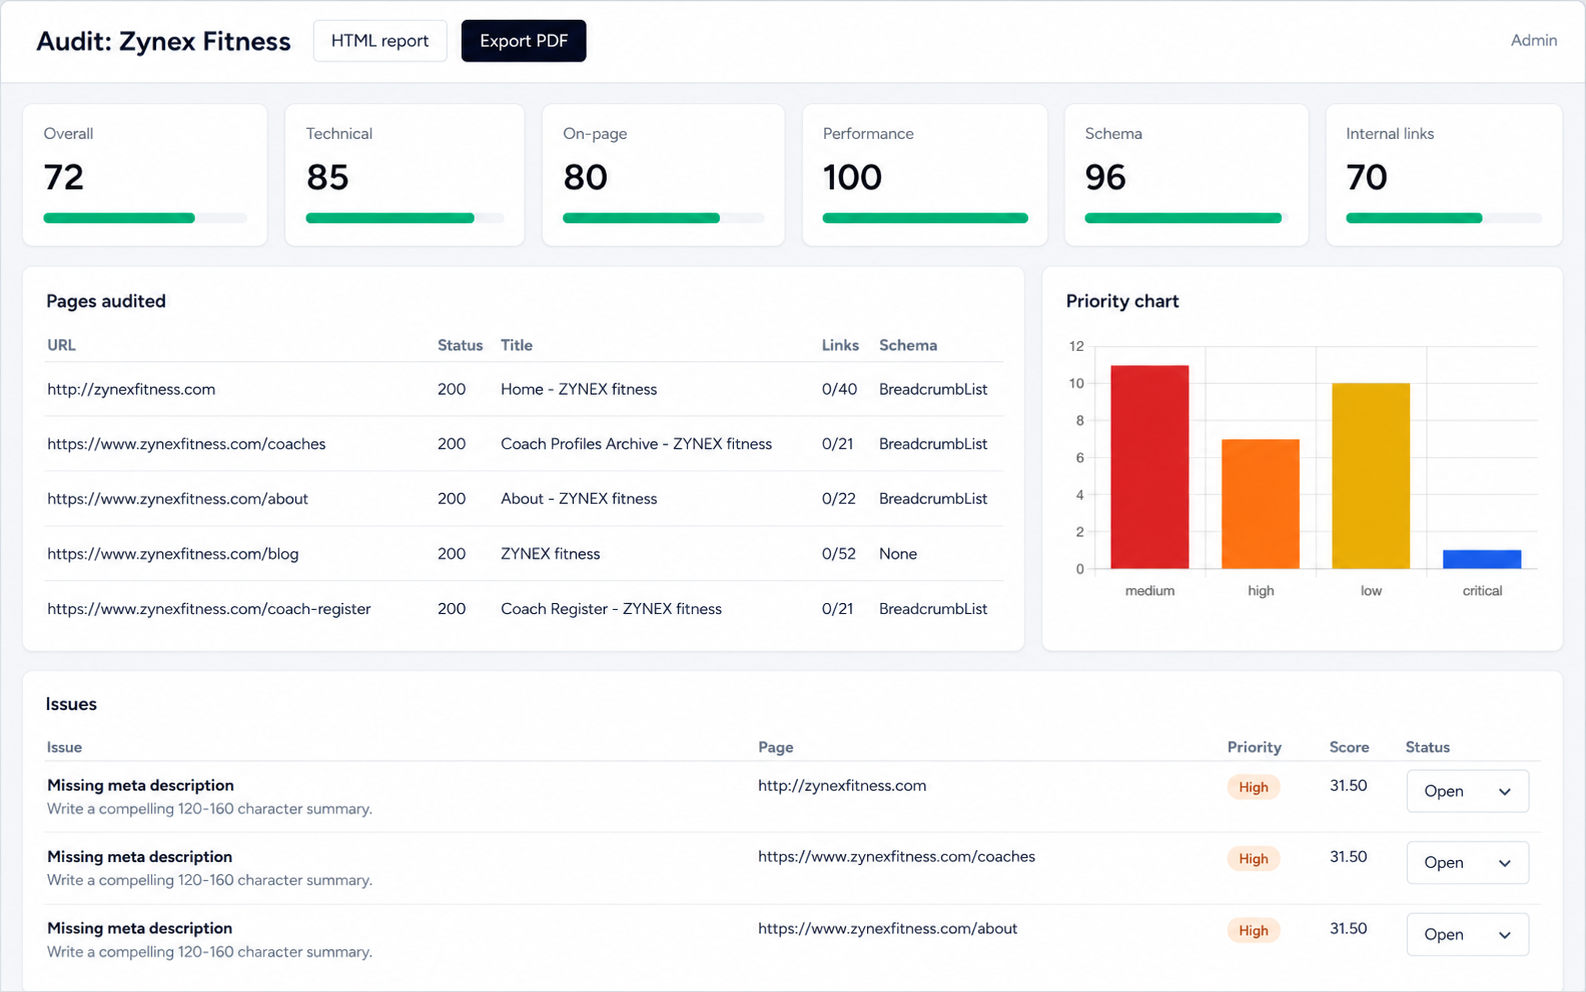Click the blue critical bar in Priority chart

(1482, 559)
